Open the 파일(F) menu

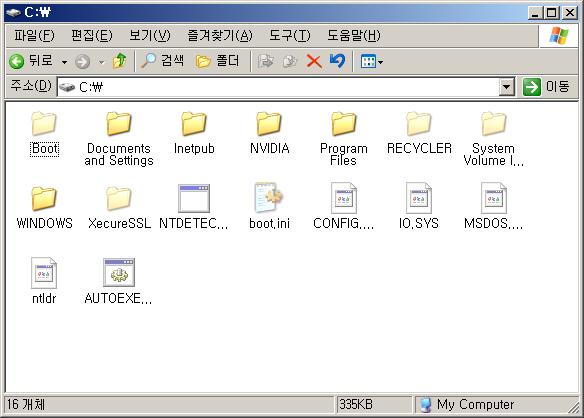point(34,36)
